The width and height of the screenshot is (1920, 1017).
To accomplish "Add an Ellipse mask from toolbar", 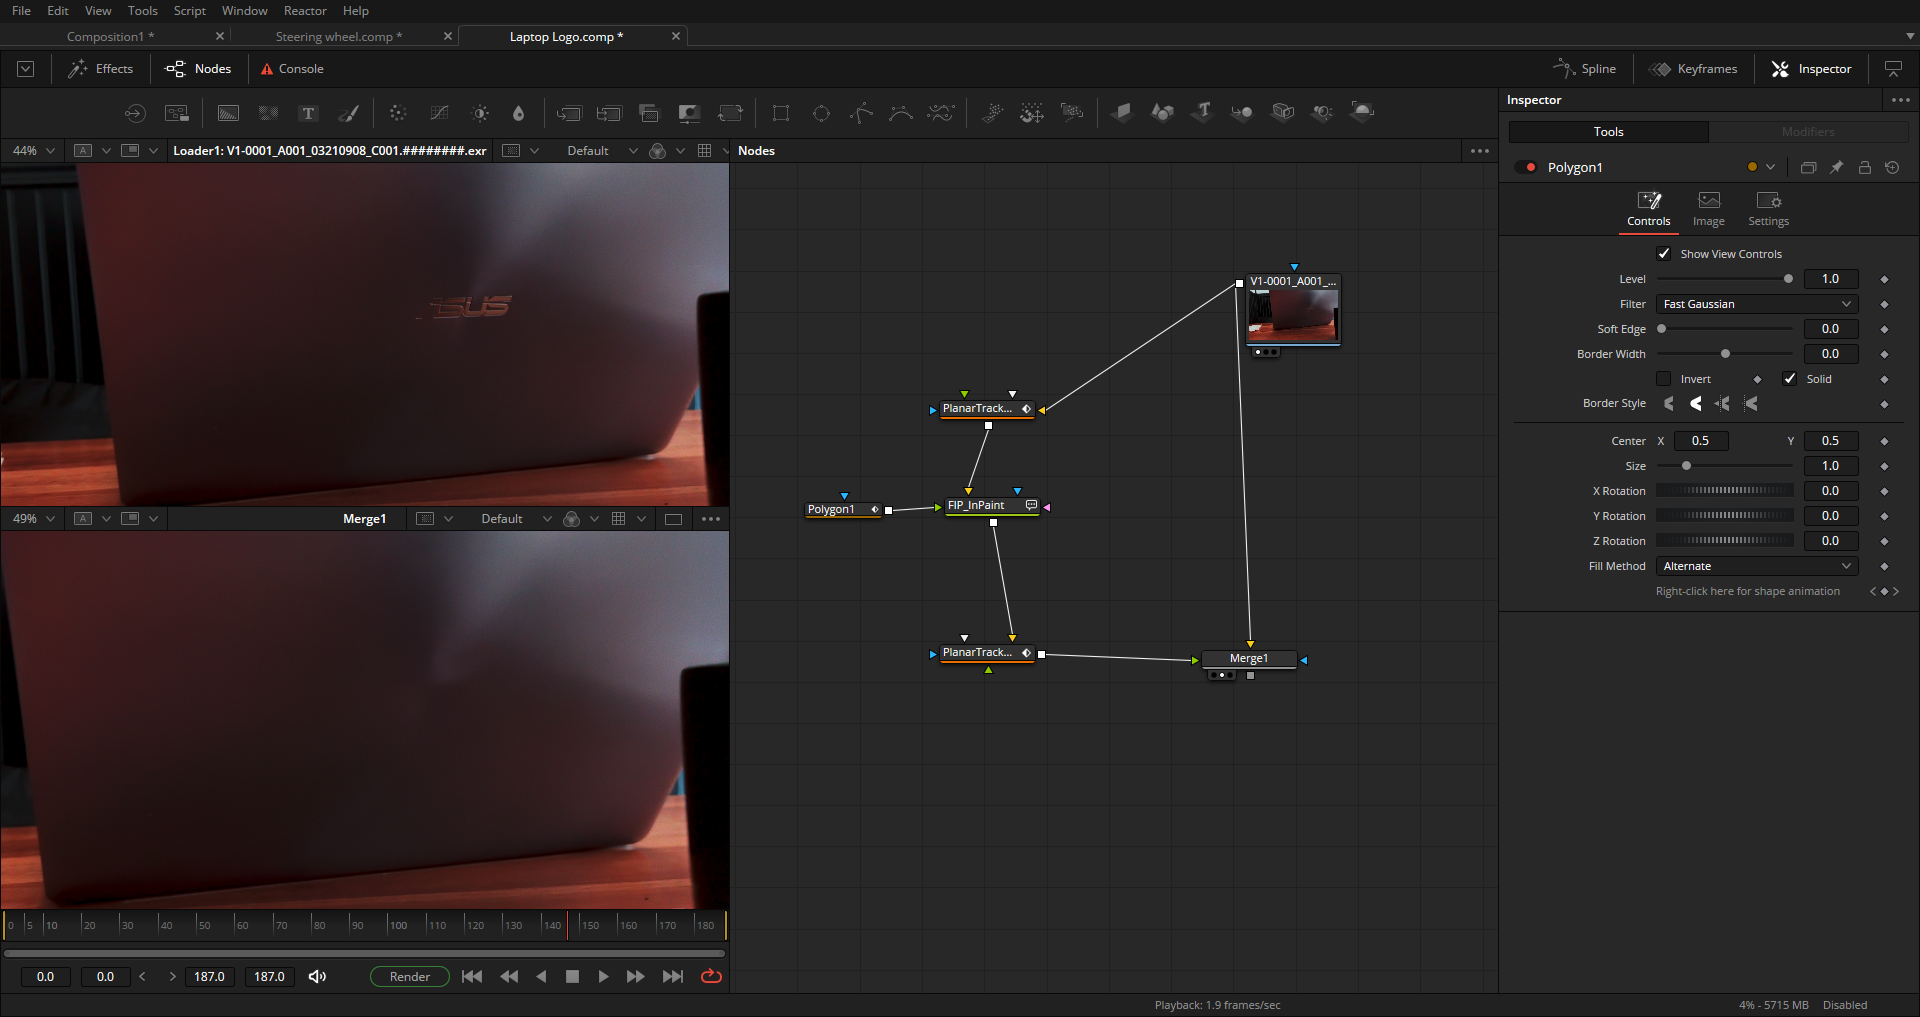I will point(821,113).
